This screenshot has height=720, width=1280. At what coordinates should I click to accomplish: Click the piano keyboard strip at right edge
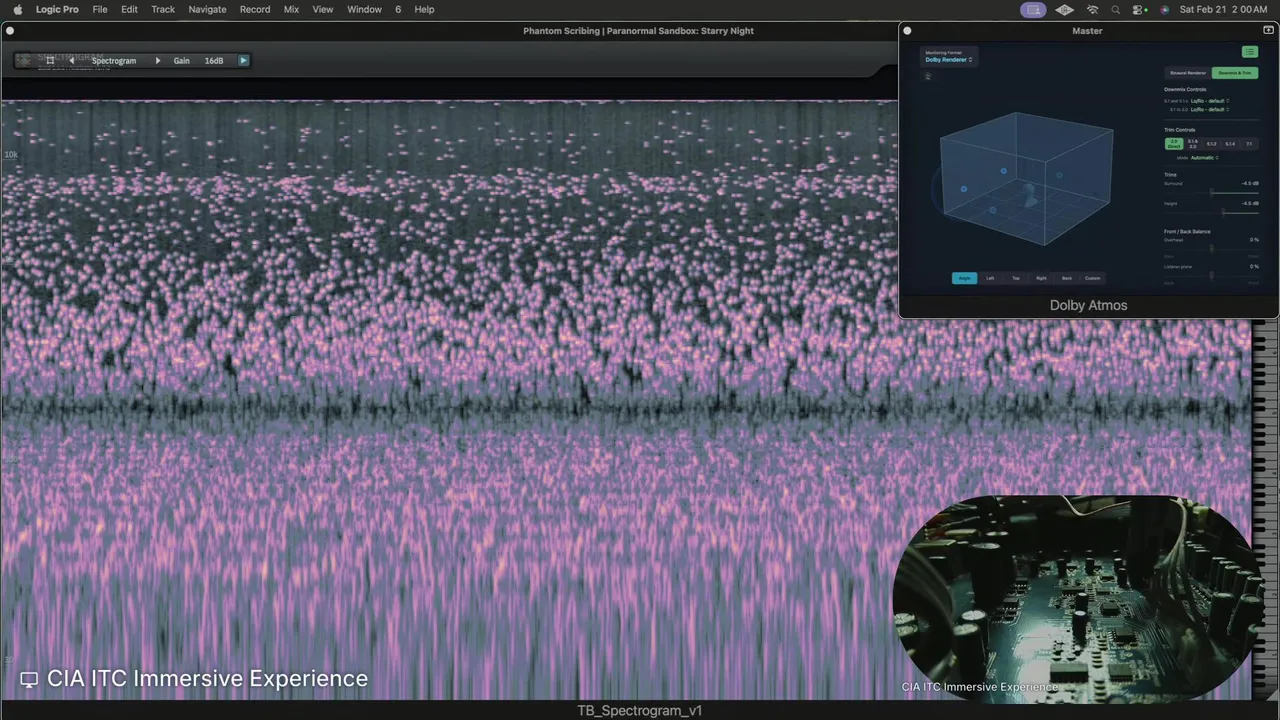coord(1265,510)
